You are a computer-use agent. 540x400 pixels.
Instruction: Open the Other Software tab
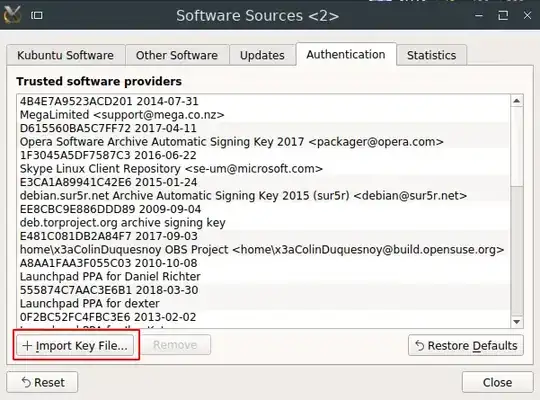(x=177, y=55)
